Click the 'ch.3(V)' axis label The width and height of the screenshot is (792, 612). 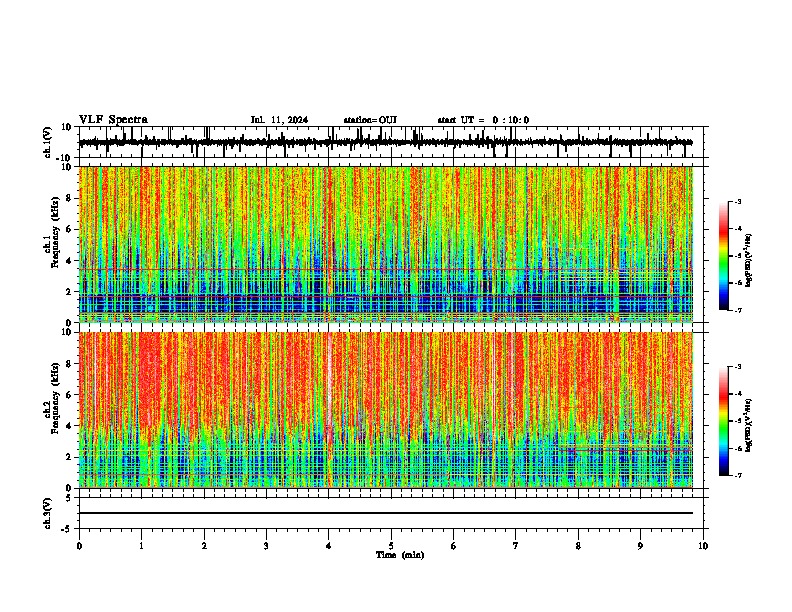[x=48, y=513]
